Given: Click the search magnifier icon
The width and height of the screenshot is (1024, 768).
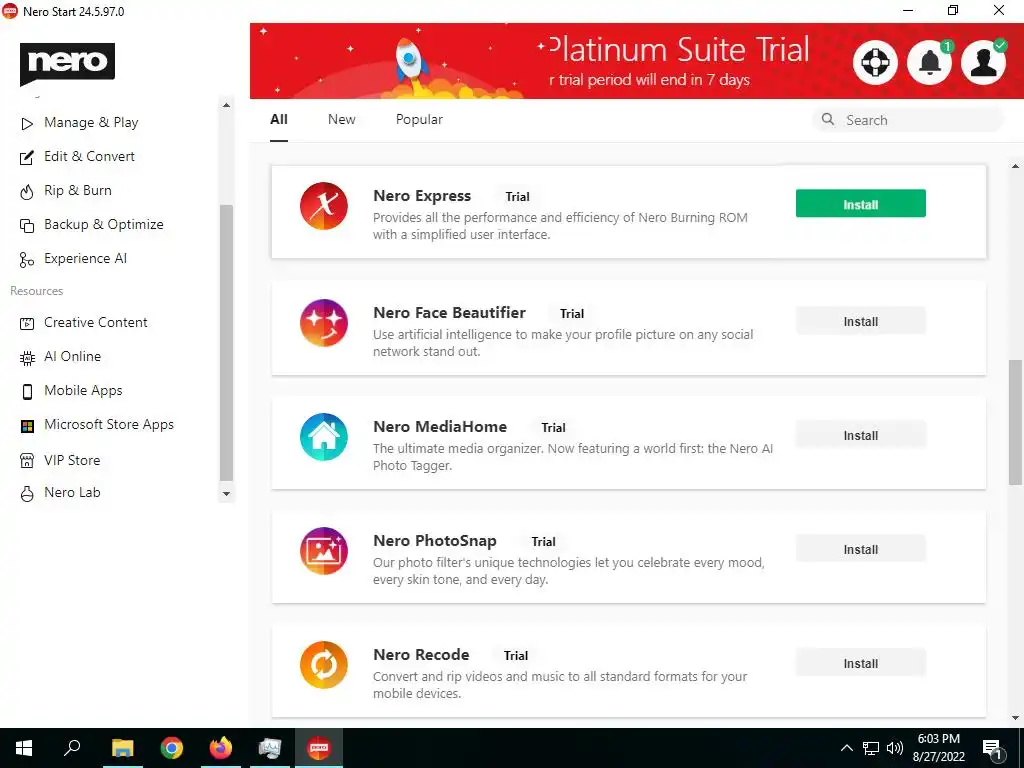Looking at the screenshot, I should (828, 119).
